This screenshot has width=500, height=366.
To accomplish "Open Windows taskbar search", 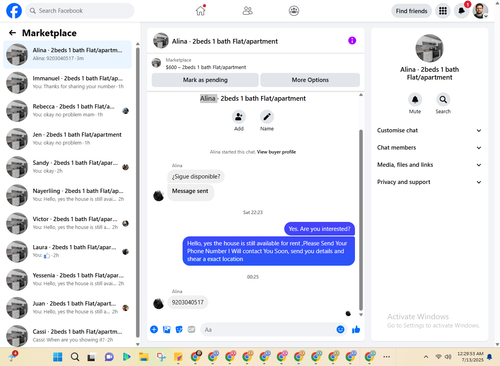I will point(75,357).
